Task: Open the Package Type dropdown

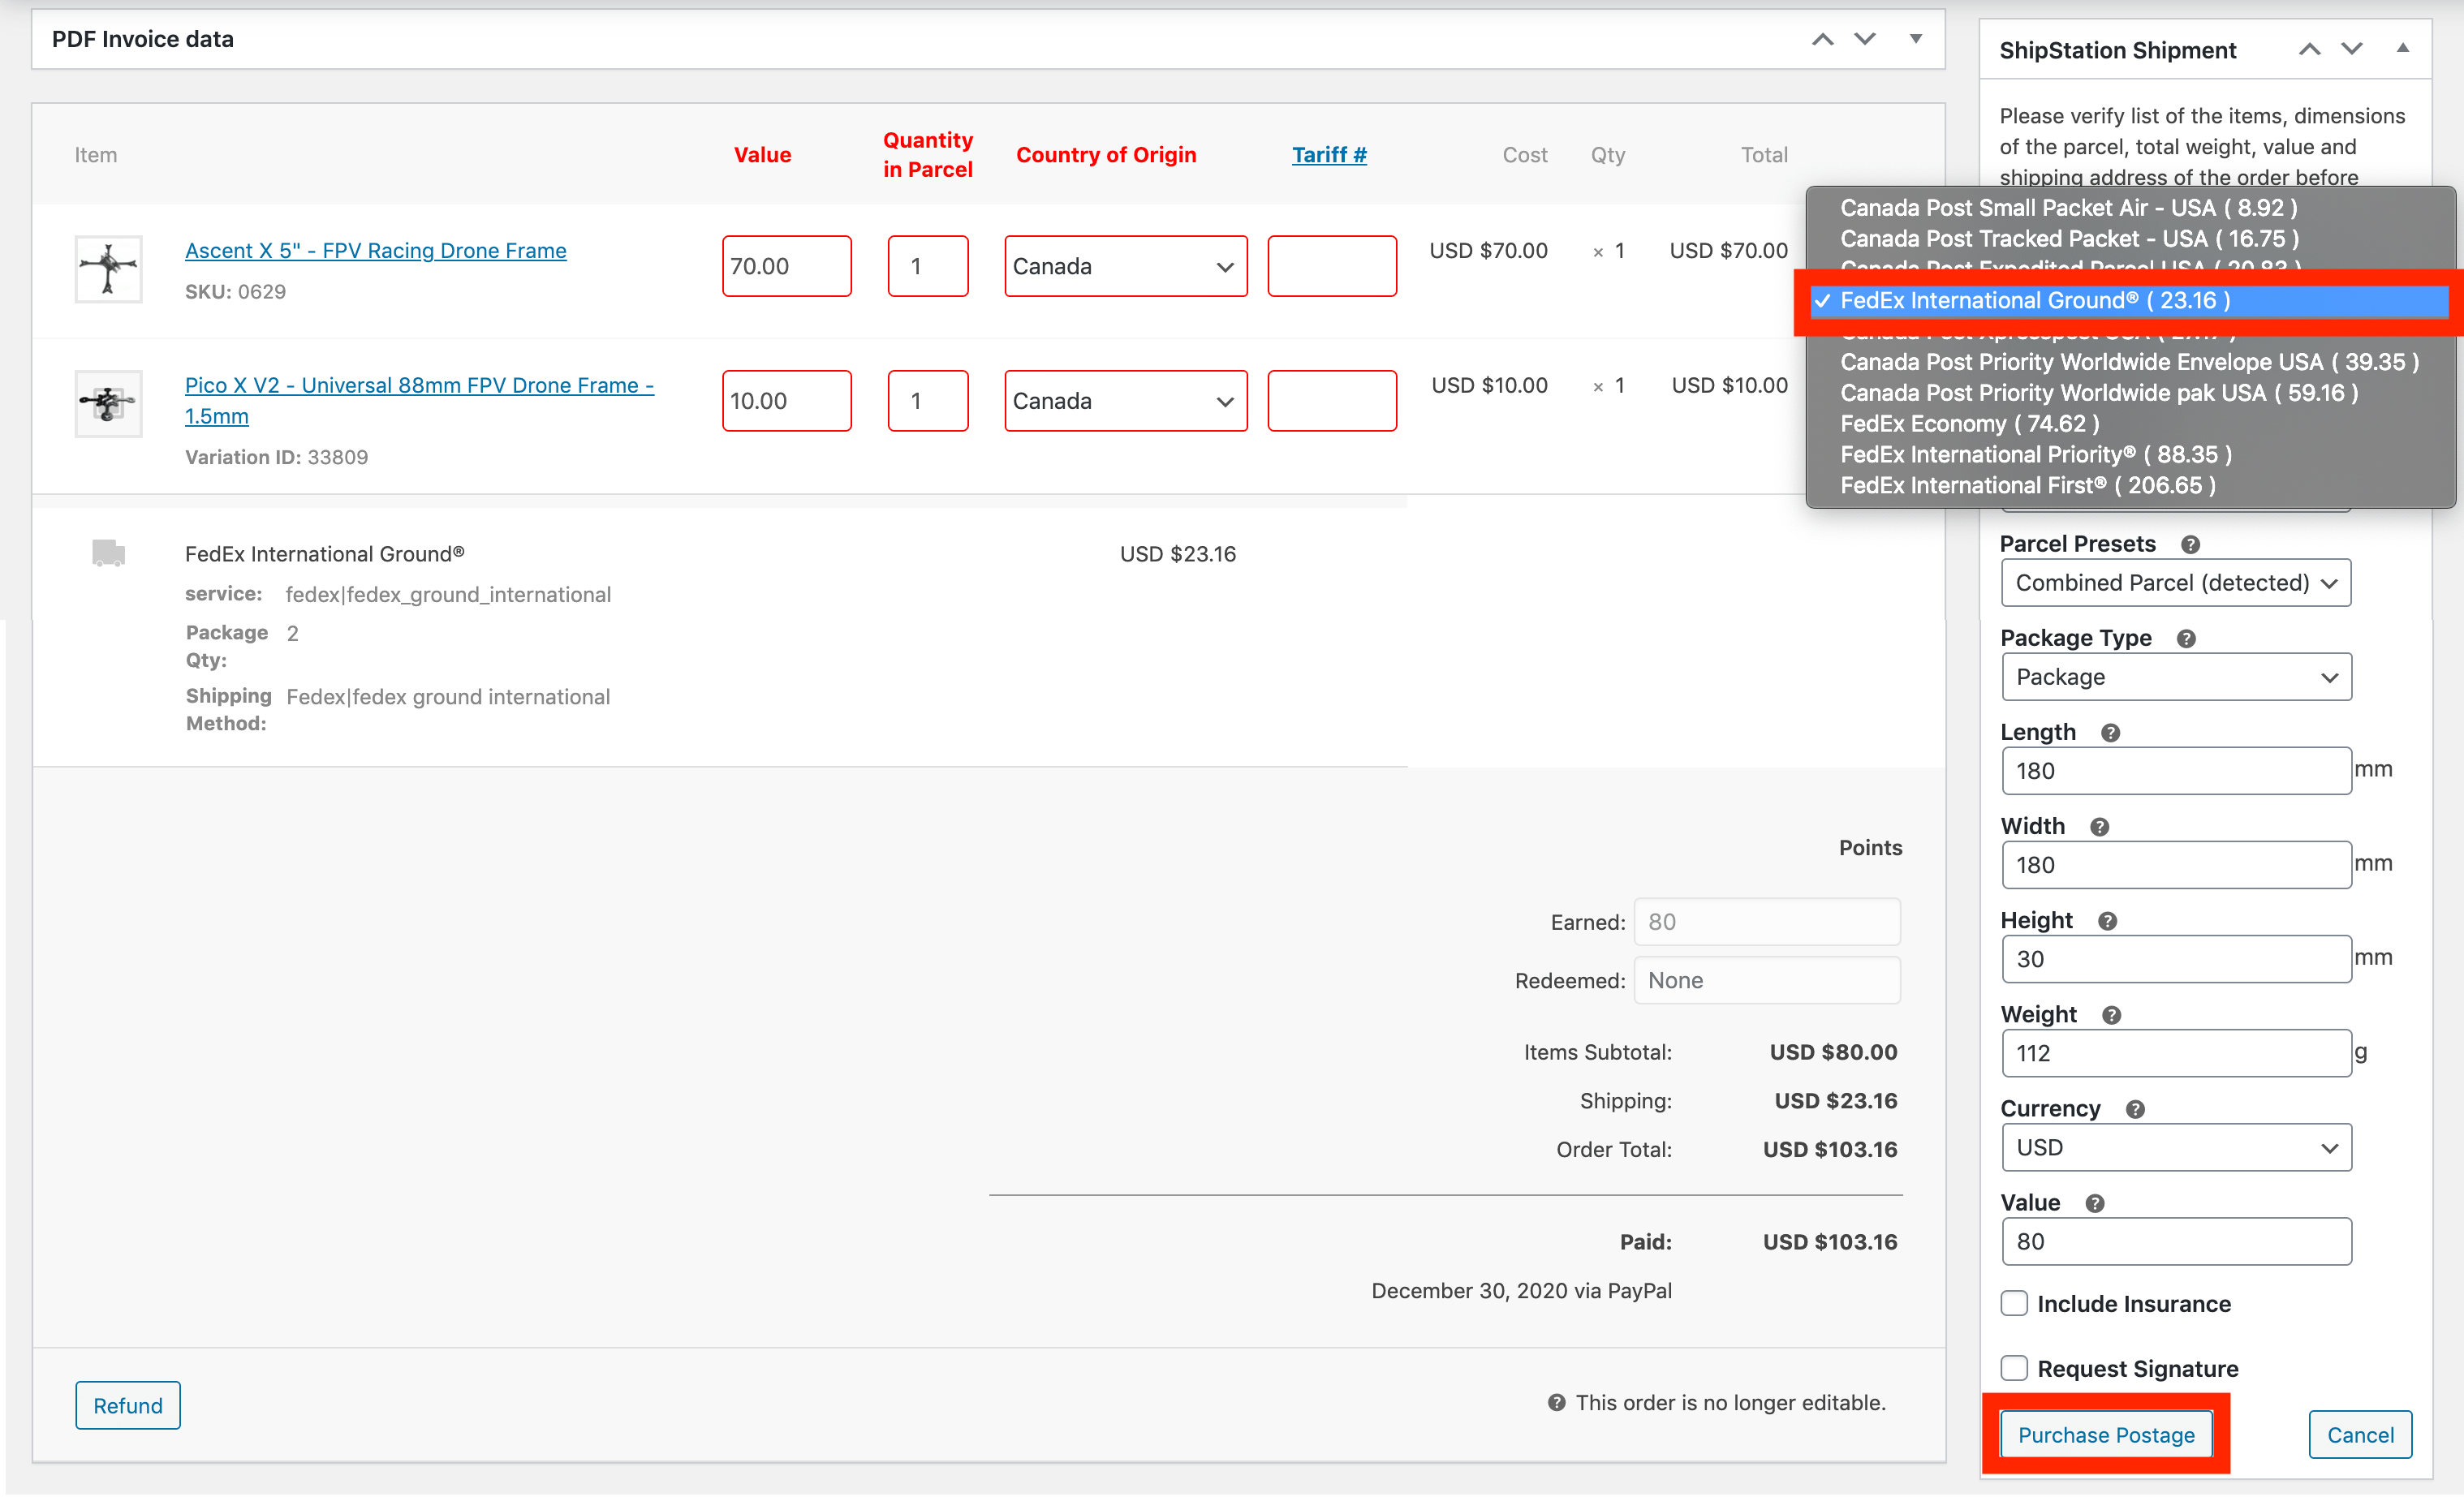Action: pyautogui.click(x=2176, y=677)
